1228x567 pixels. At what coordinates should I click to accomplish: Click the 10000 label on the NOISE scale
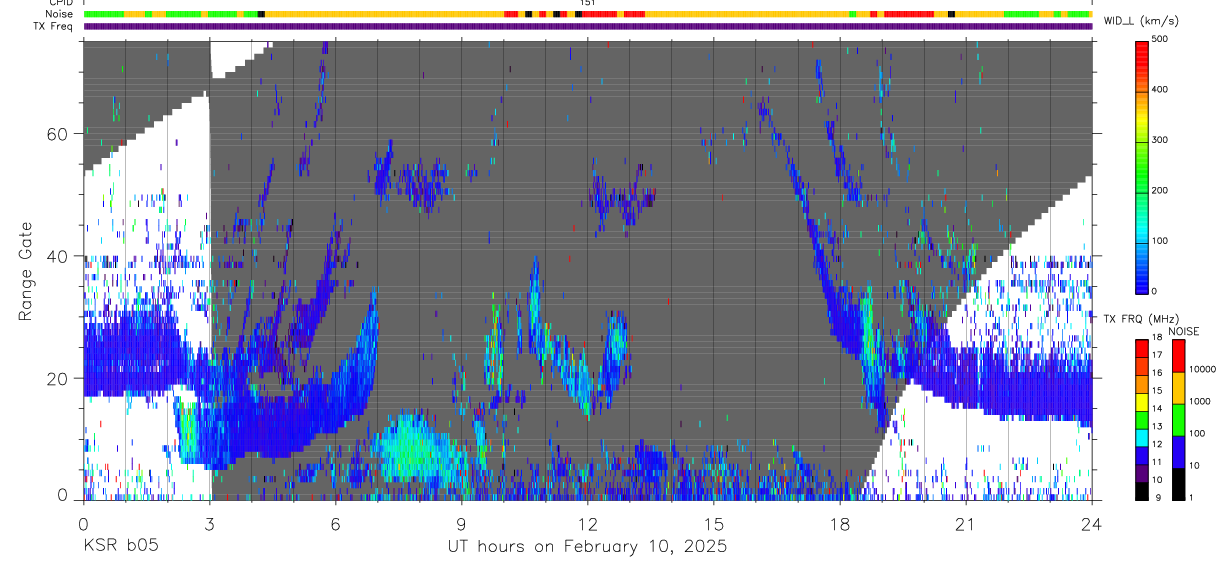(1204, 370)
